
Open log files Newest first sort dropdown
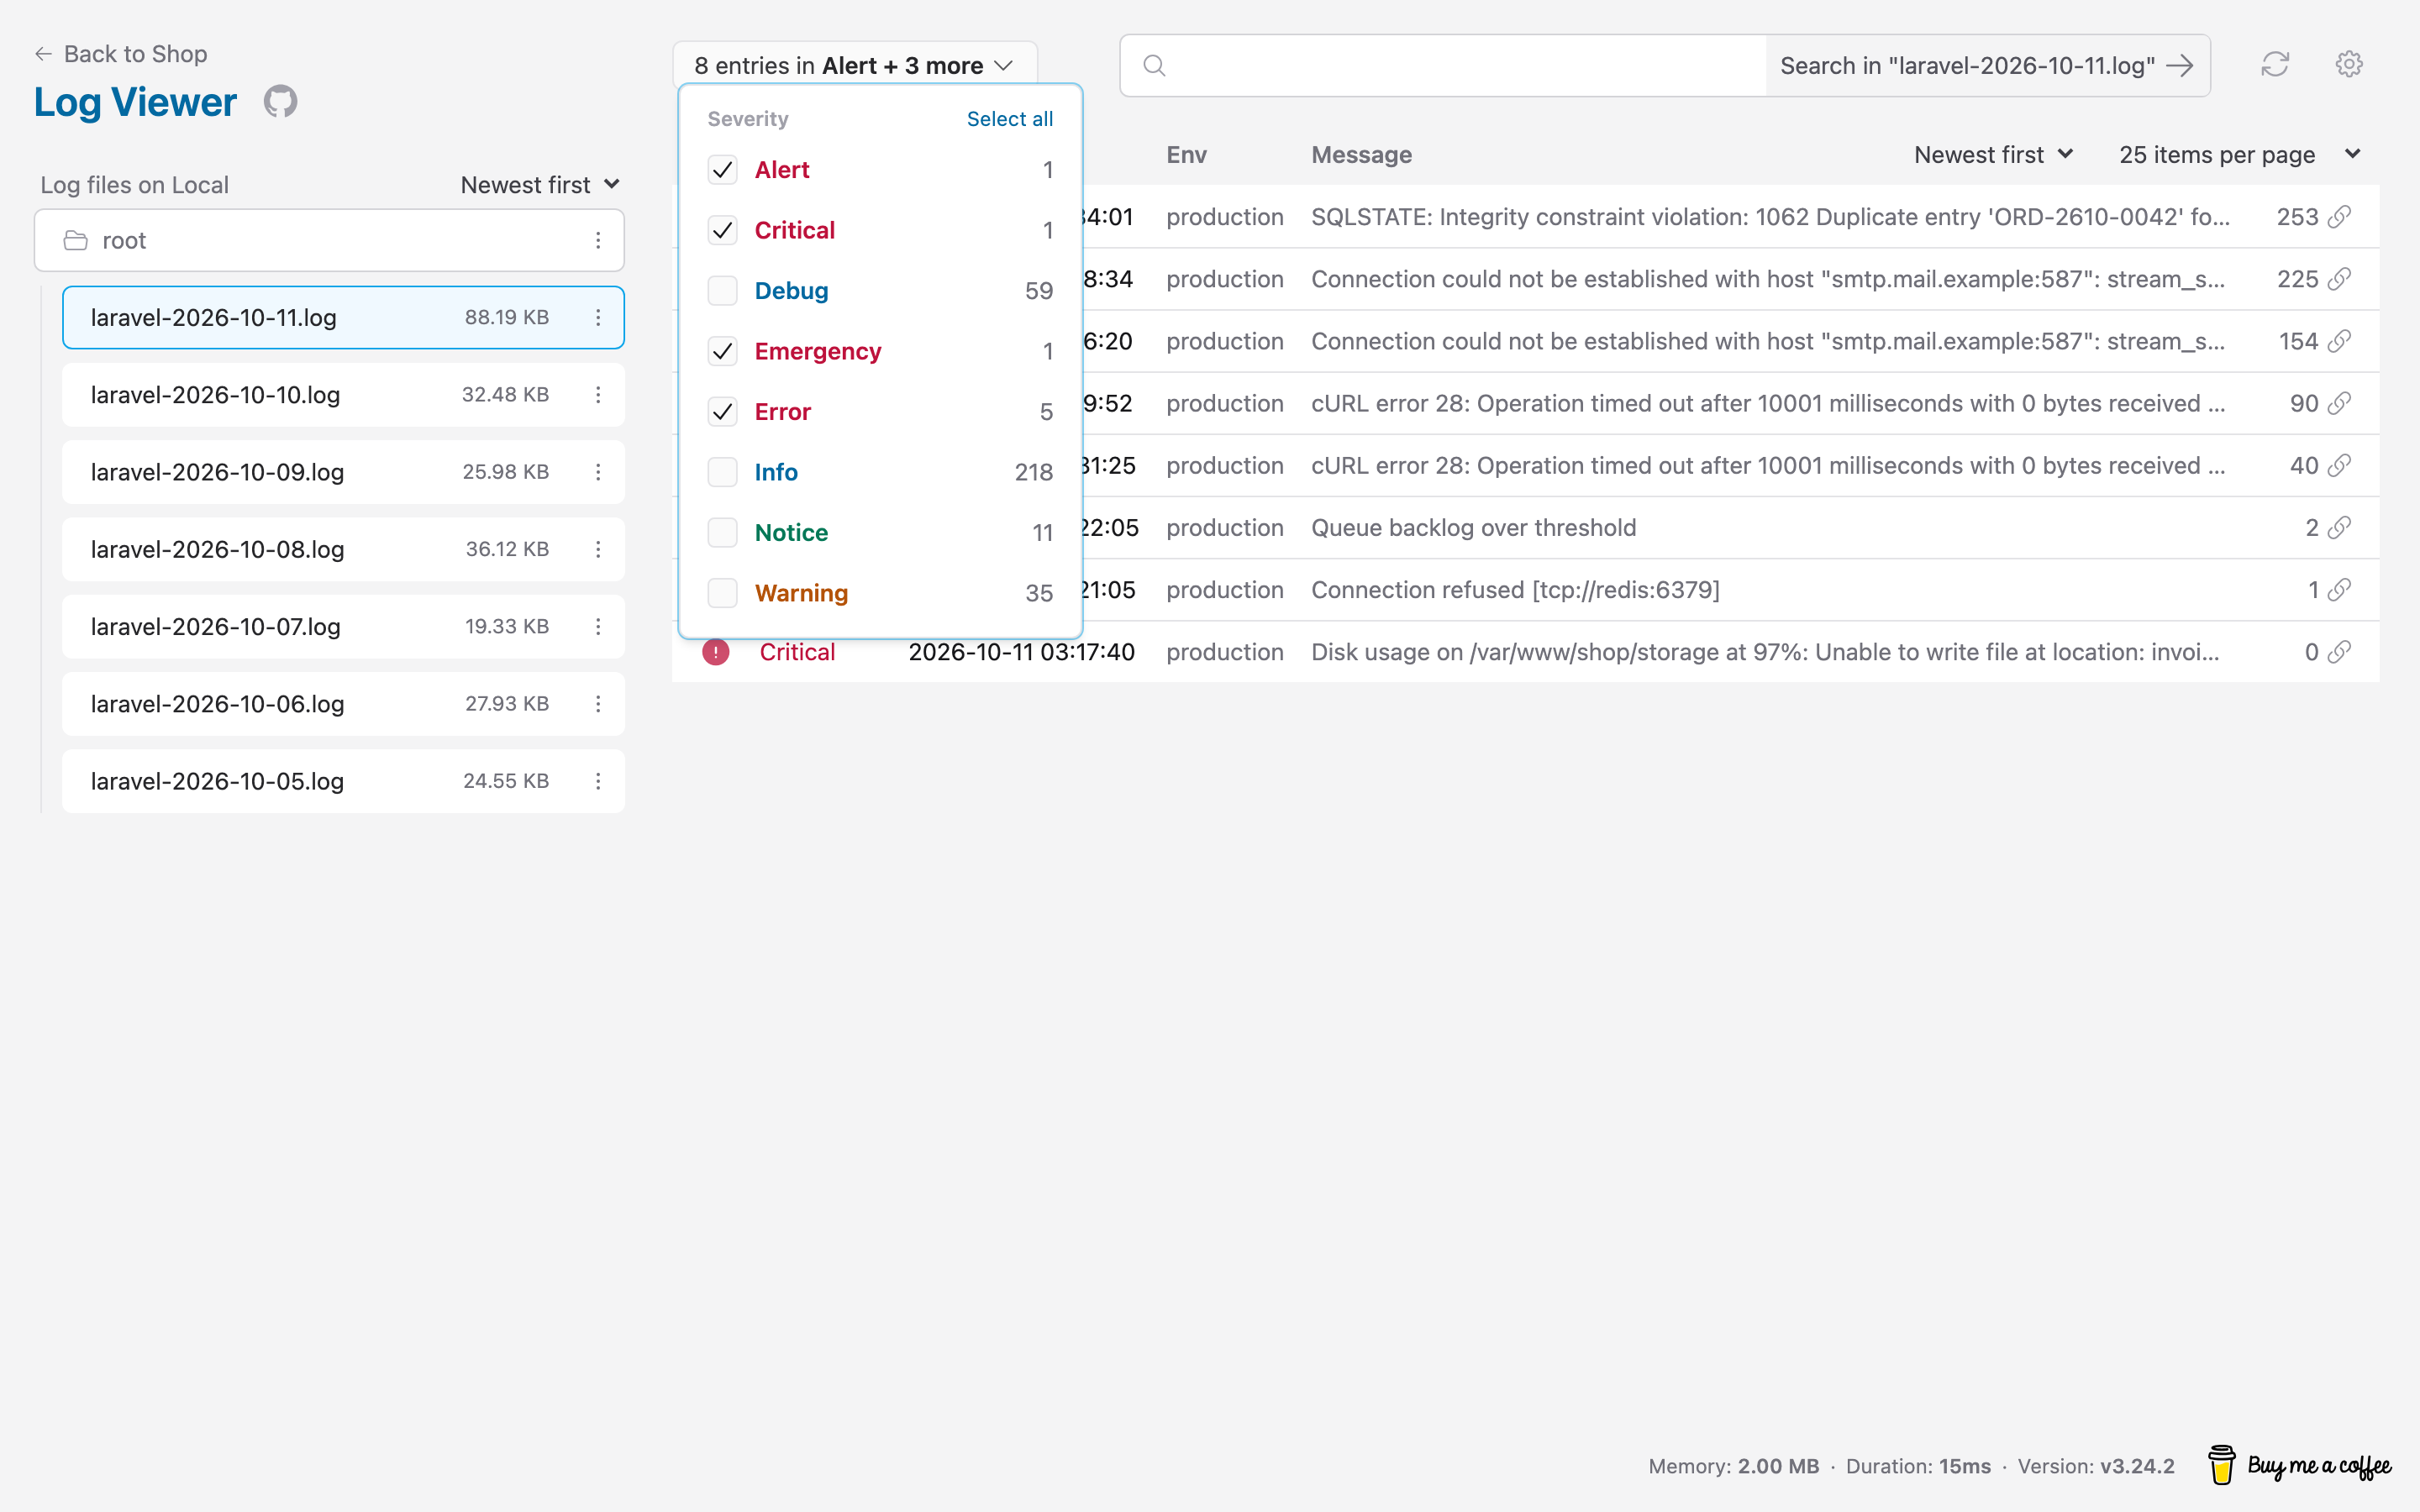pyautogui.click(x=540, y=185)
